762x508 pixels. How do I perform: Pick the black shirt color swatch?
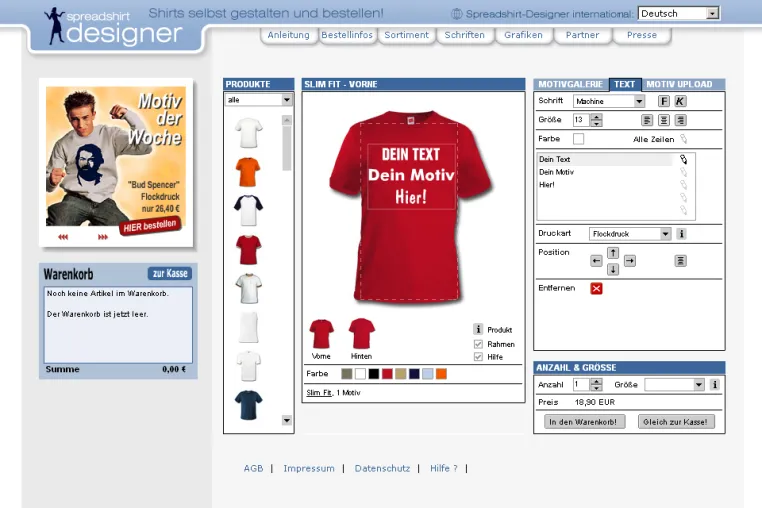click(373, 374)
